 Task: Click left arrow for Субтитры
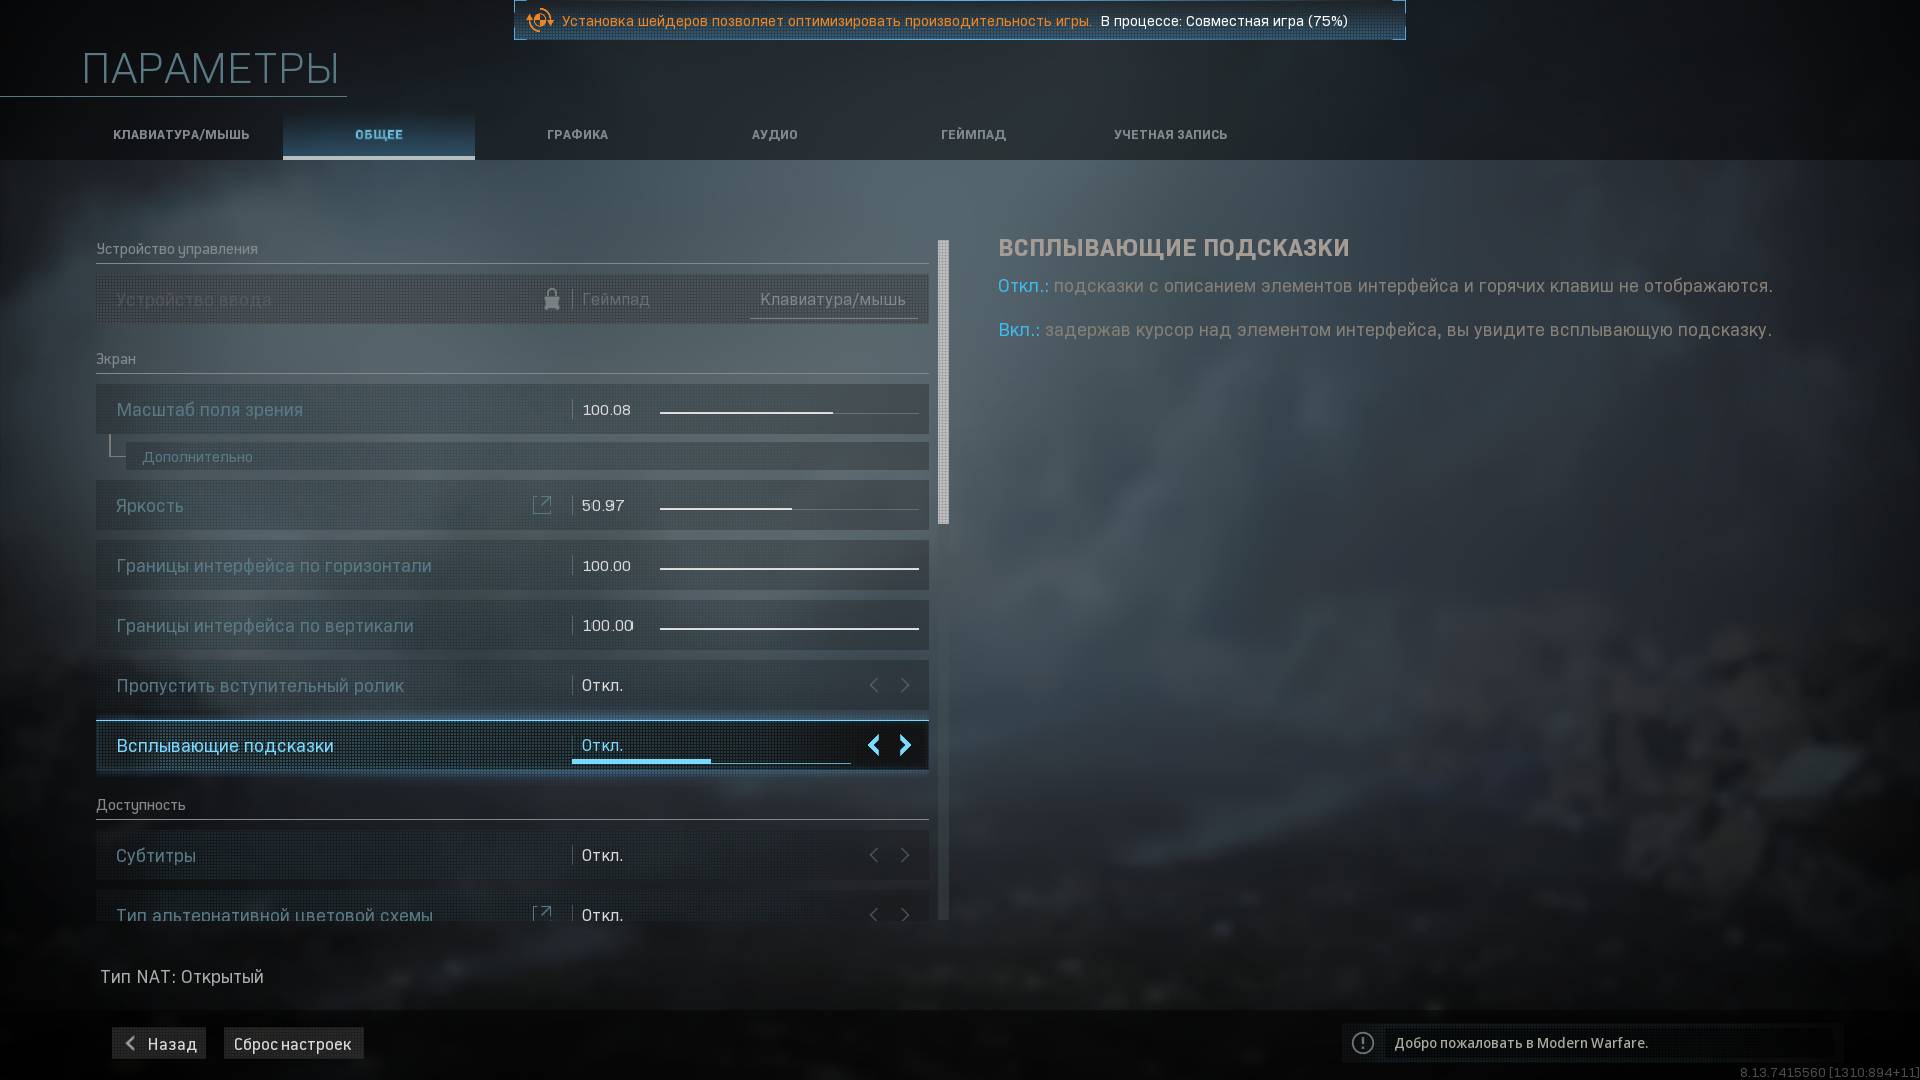coord(873,855)
